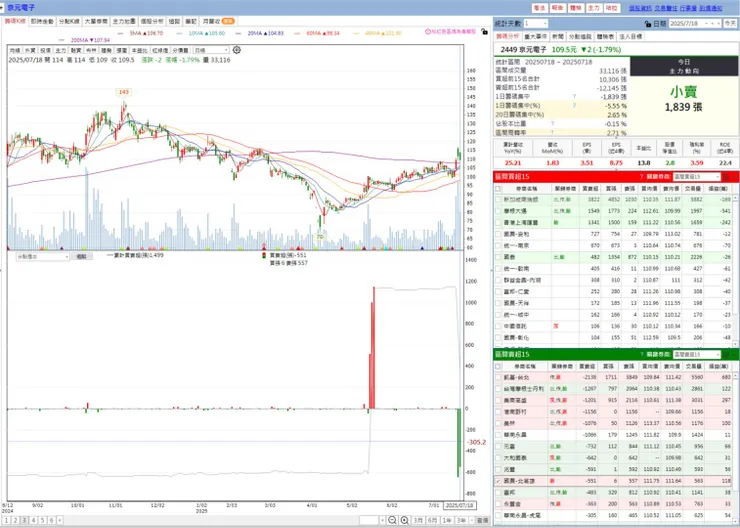Click the 5MA legend line color
The height and width of the screenshot is (528, 740).
[121, 34]
